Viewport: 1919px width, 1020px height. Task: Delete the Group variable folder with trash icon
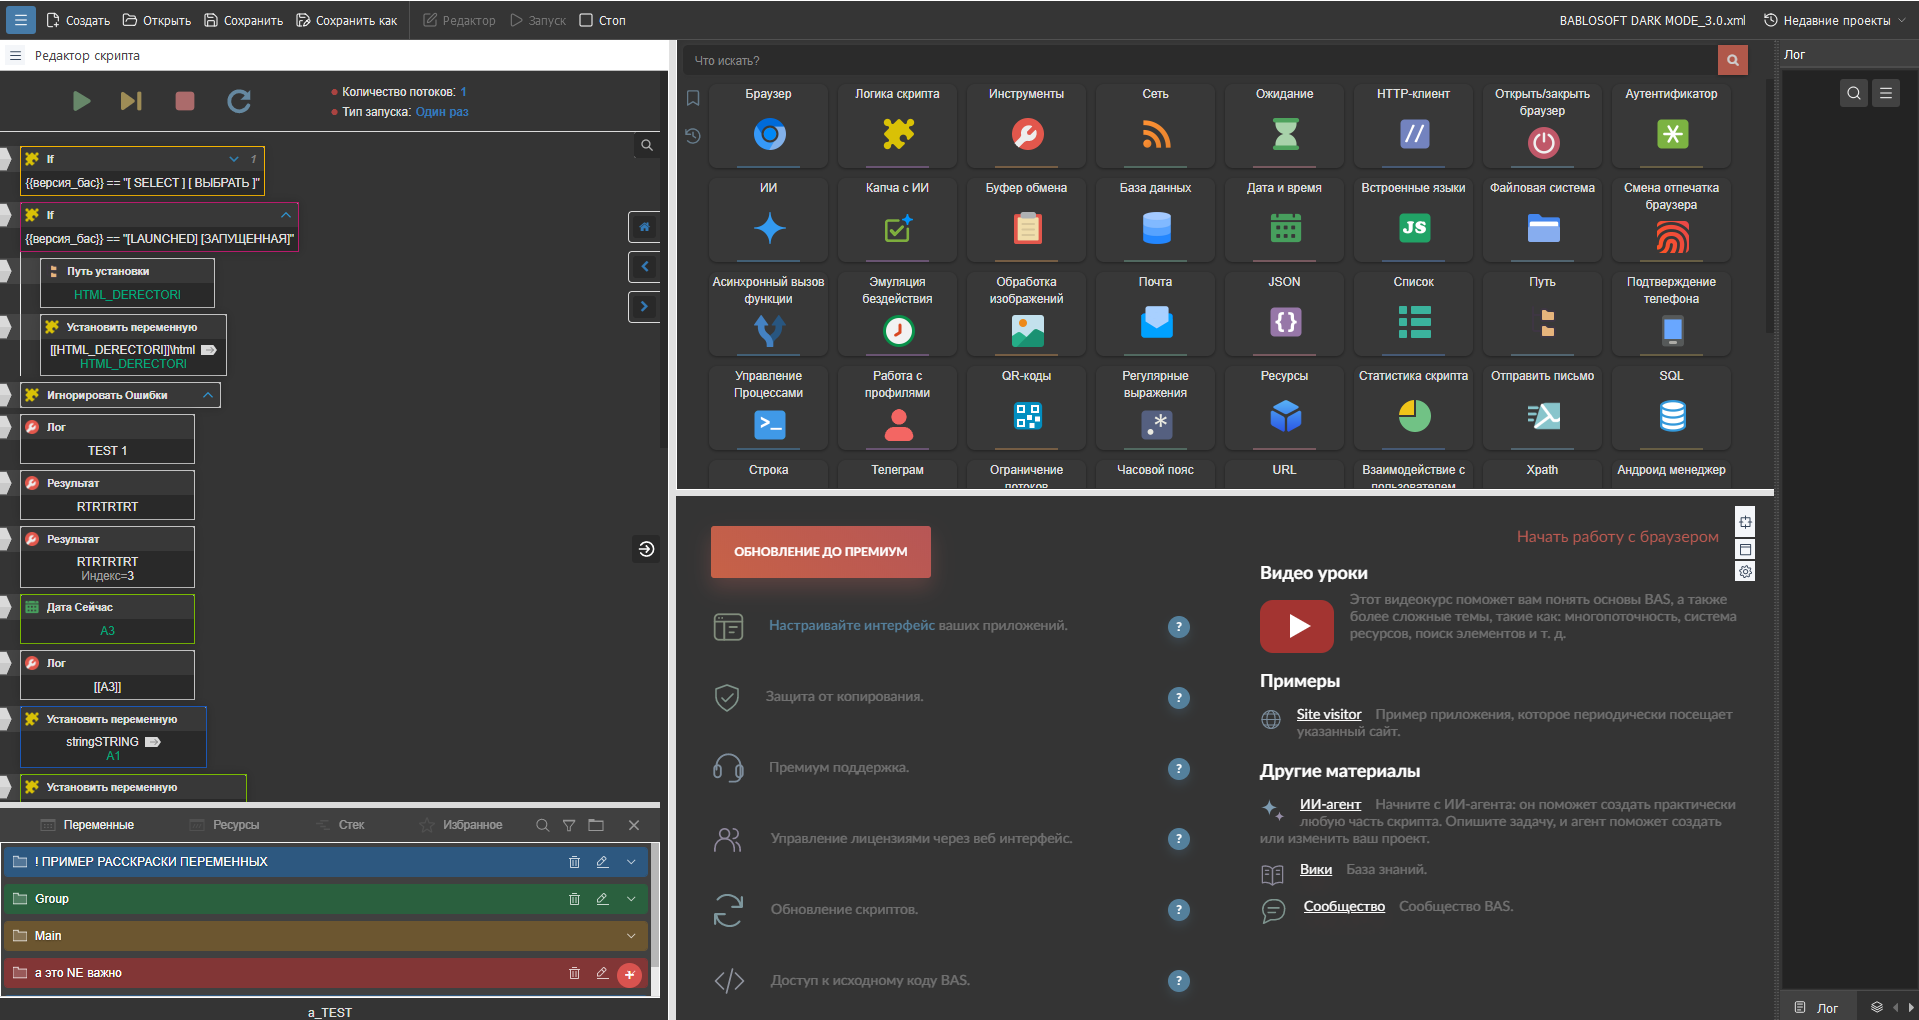point(574,899)
